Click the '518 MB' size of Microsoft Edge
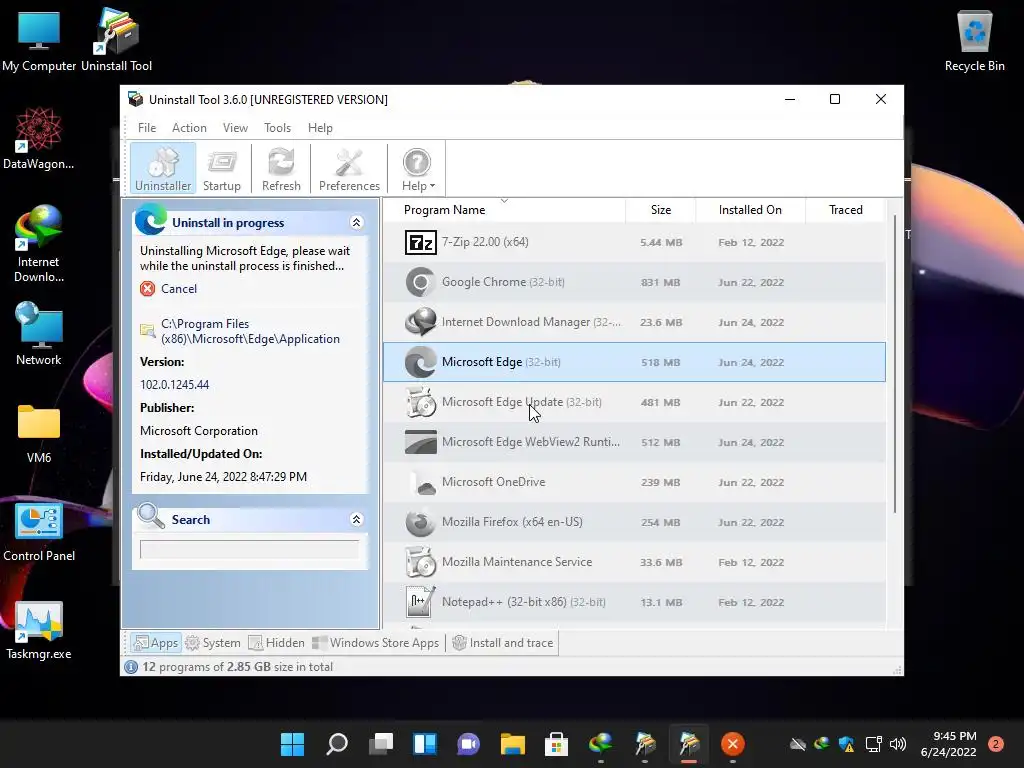This screenshot has width=1024, height=768. click(x=660, y=362)
